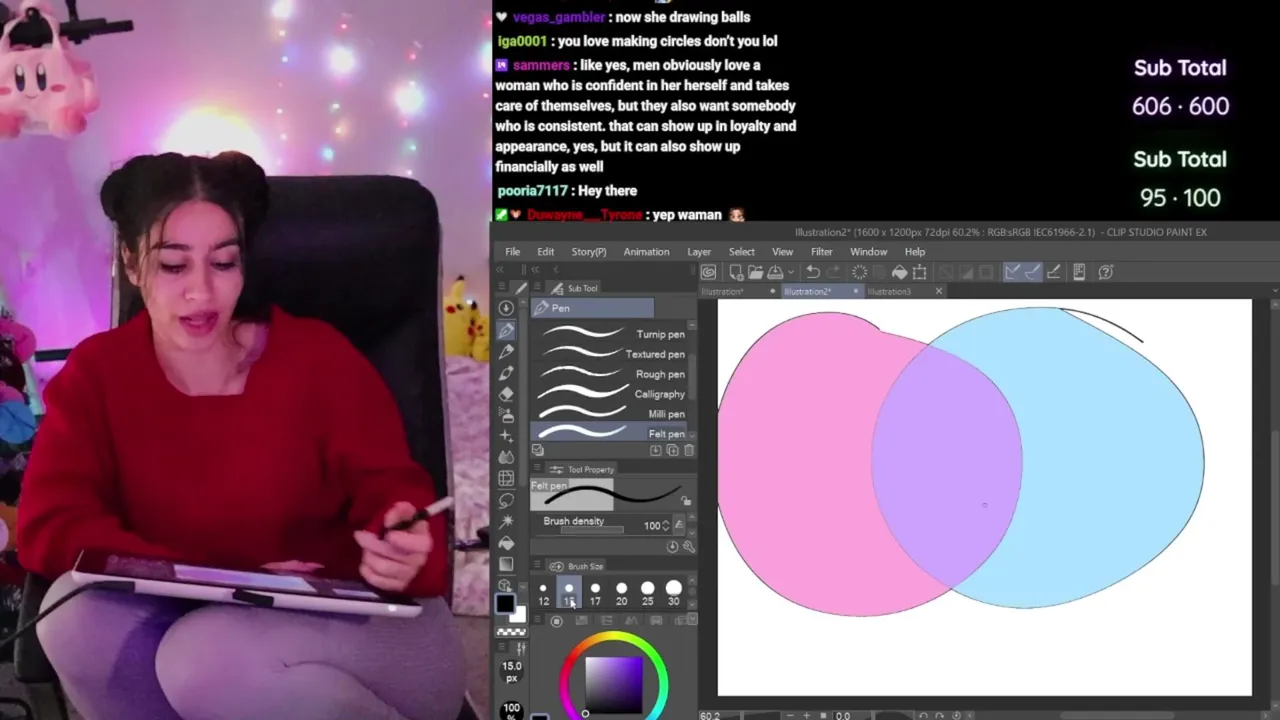1280x720 pixels.
Task: Reset tool property to initial settings icon
Action: (672, 547)
